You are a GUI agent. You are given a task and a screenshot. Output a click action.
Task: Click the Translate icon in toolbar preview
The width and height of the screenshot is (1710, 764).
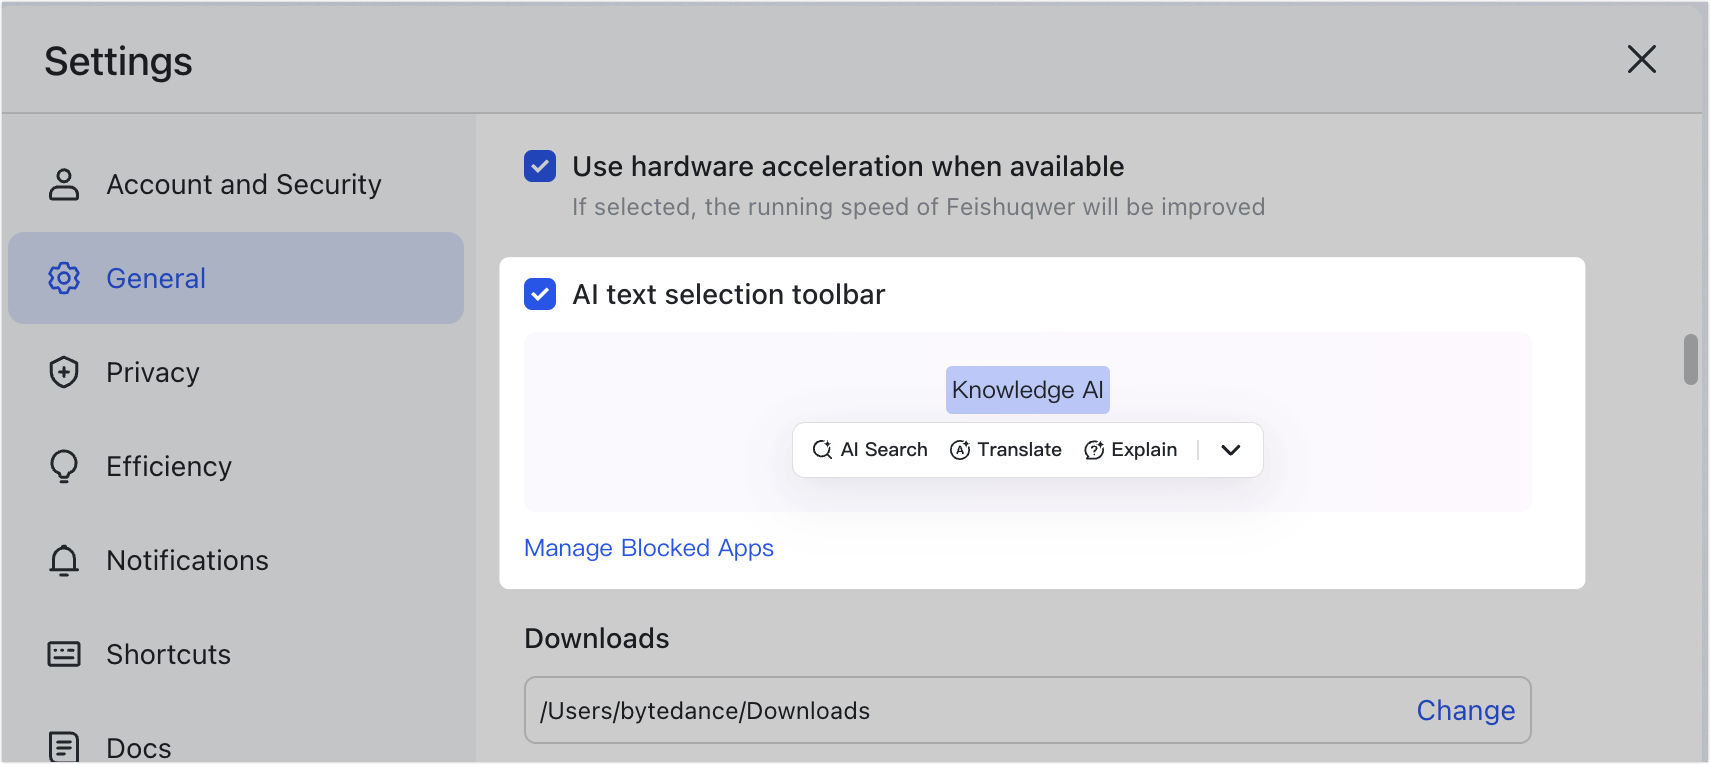(960, 450)
